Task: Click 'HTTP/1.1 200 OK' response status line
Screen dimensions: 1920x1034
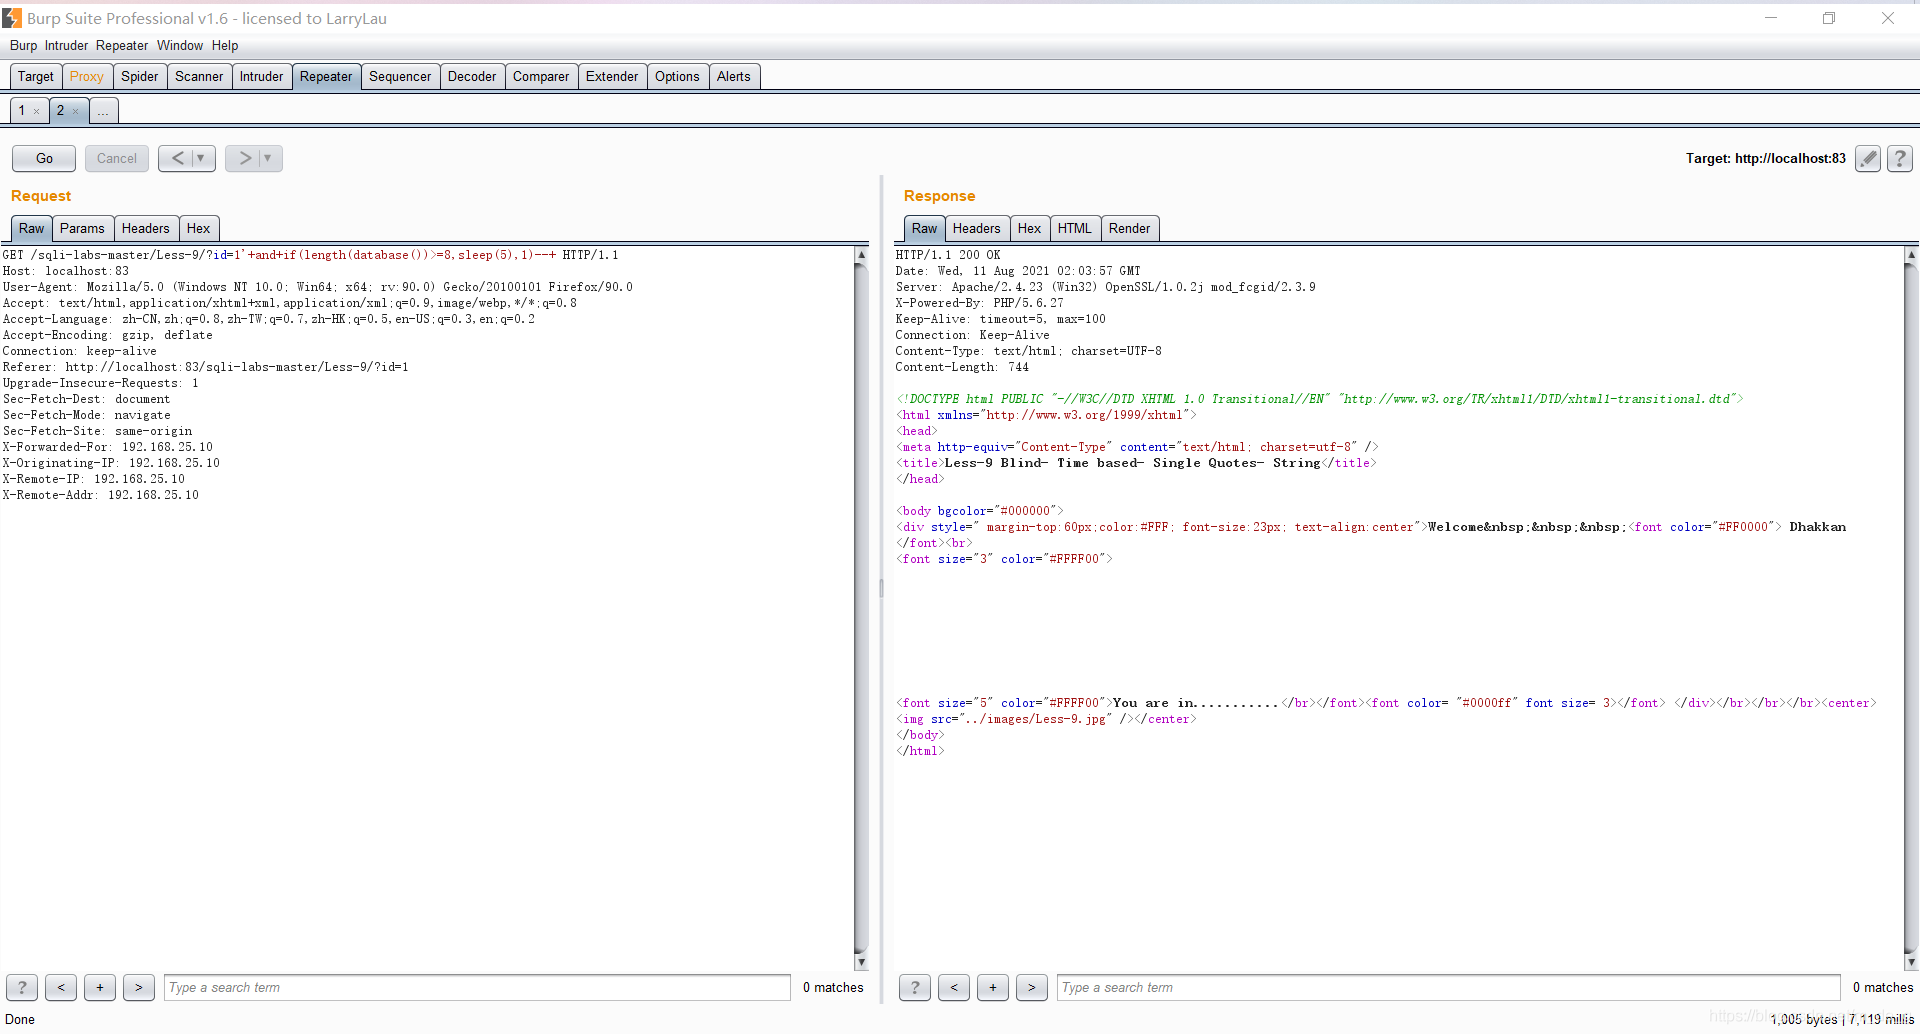Action: click(x=948, y=255)
